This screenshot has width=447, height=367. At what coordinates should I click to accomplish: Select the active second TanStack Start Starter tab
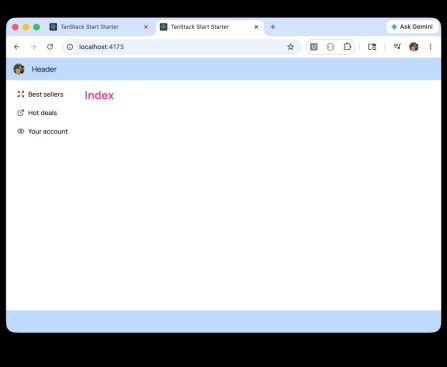point(209,27)
